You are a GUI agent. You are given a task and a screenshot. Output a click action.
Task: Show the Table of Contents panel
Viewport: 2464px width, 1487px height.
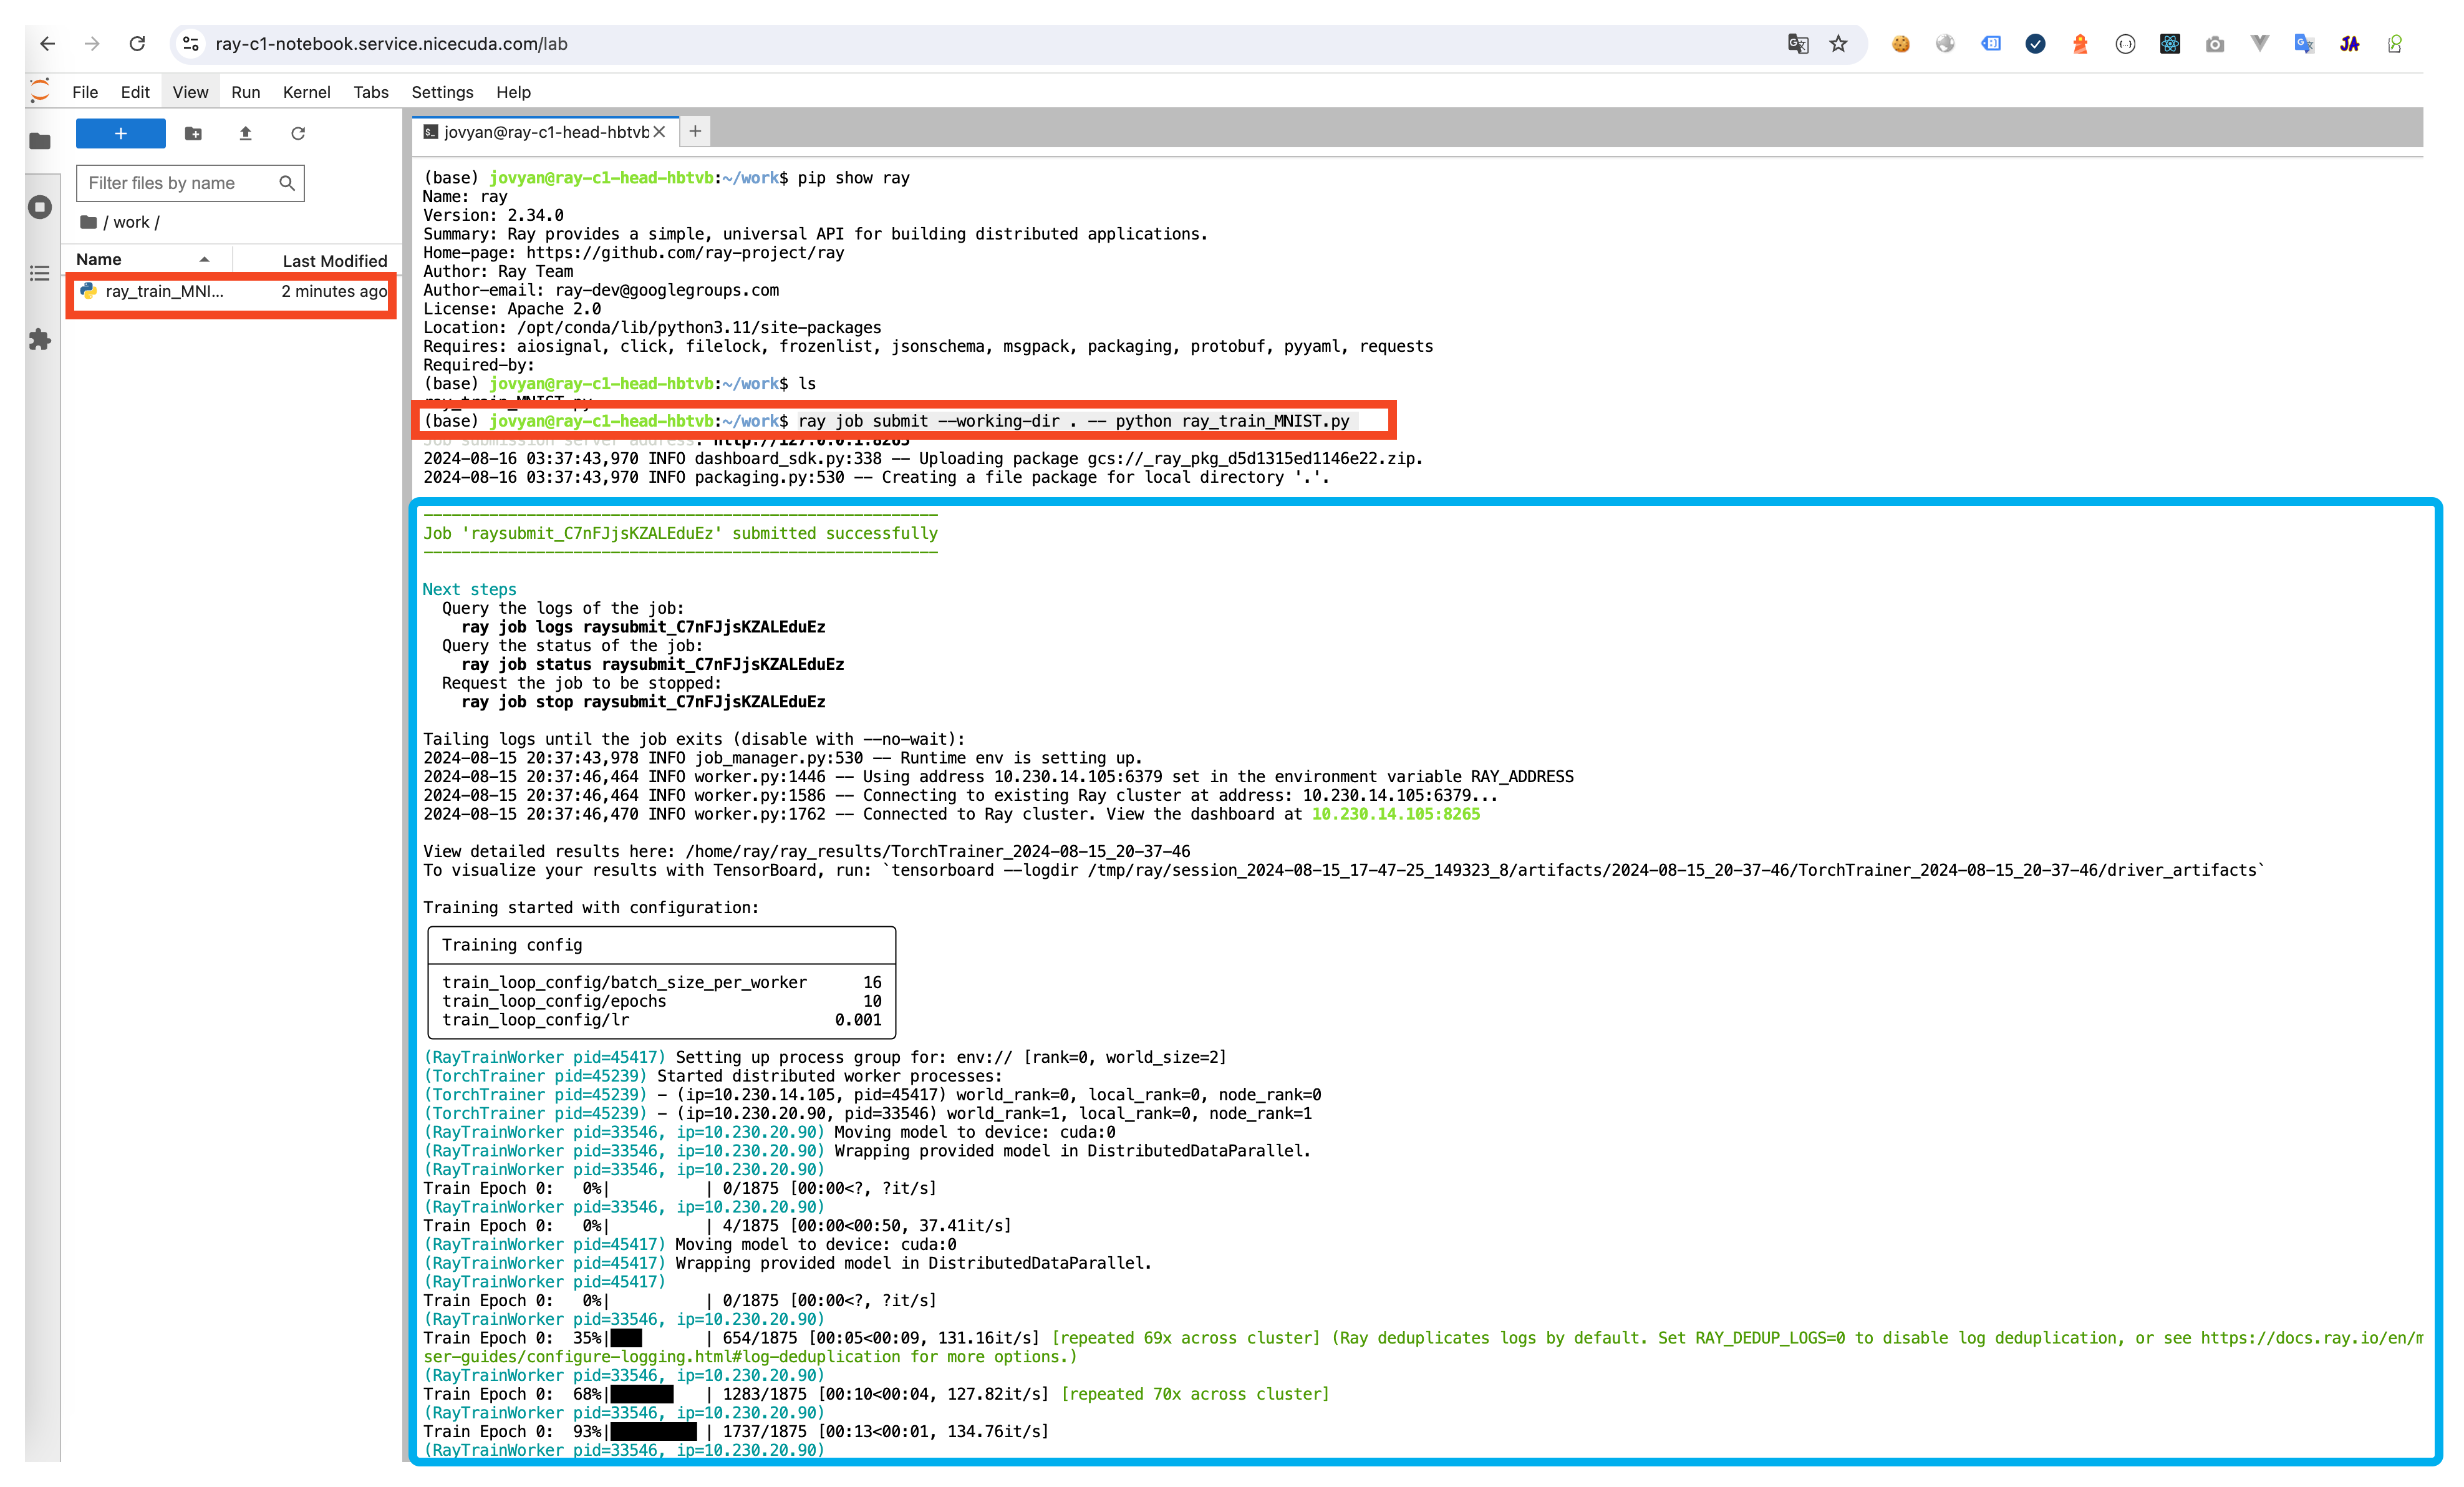(40, 273)
